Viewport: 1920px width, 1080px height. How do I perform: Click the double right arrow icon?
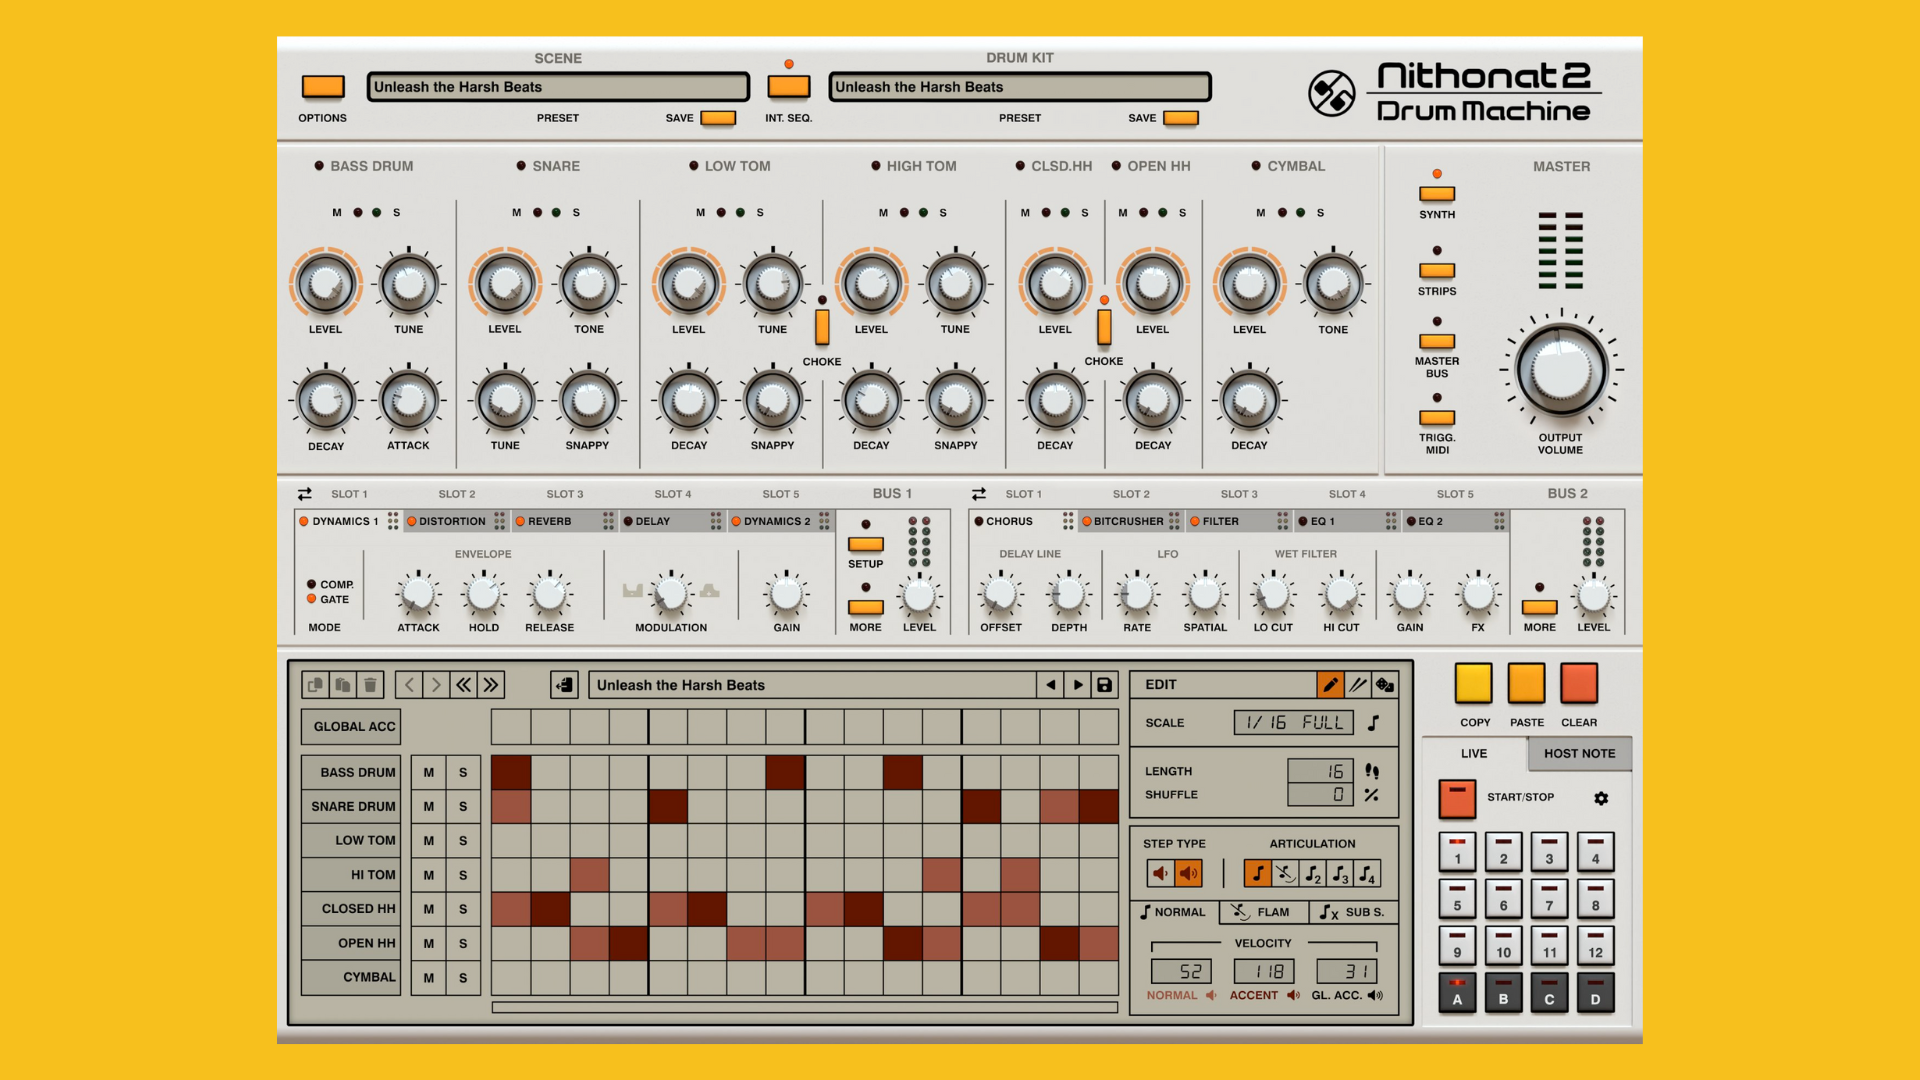491,685
